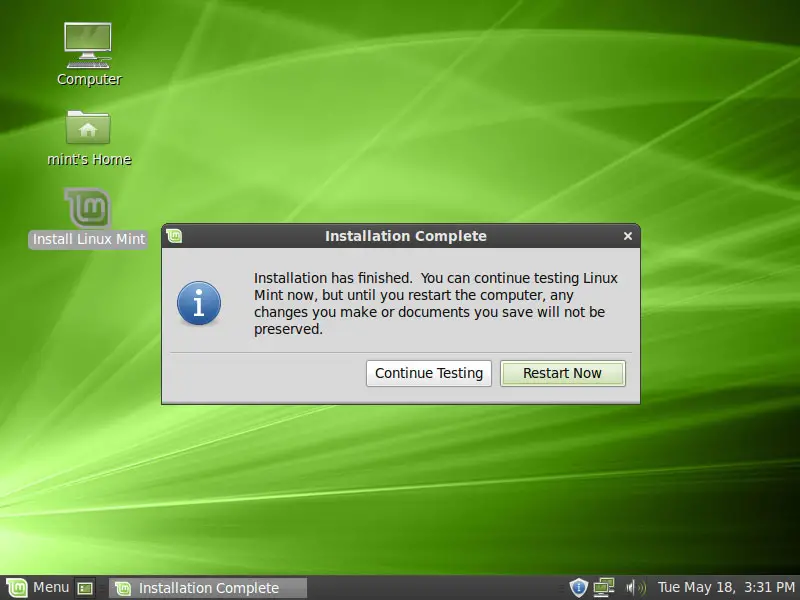Screen dimensions: 800x600
Task: Click the blue information icon in the dialog
Action: [199, 304]
